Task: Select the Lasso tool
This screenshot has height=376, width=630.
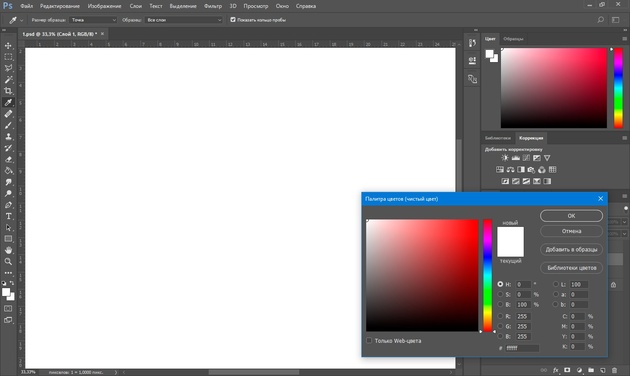Action: click(8, 68)
